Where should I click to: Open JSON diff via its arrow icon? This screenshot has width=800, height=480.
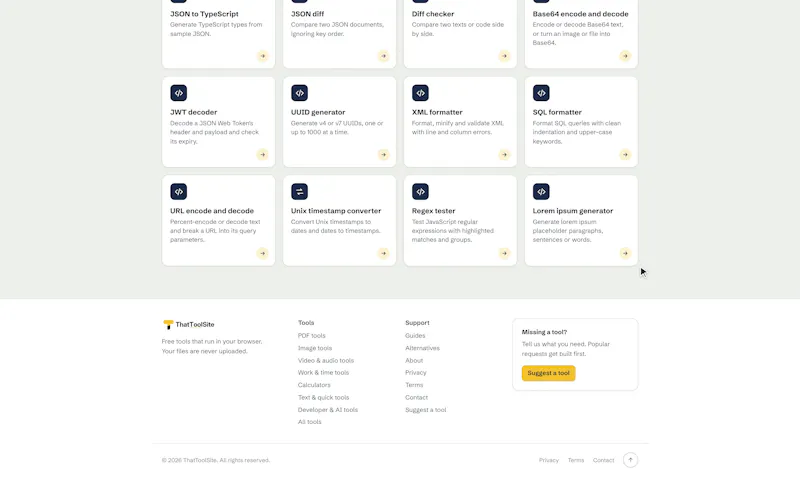coord(384,56)
